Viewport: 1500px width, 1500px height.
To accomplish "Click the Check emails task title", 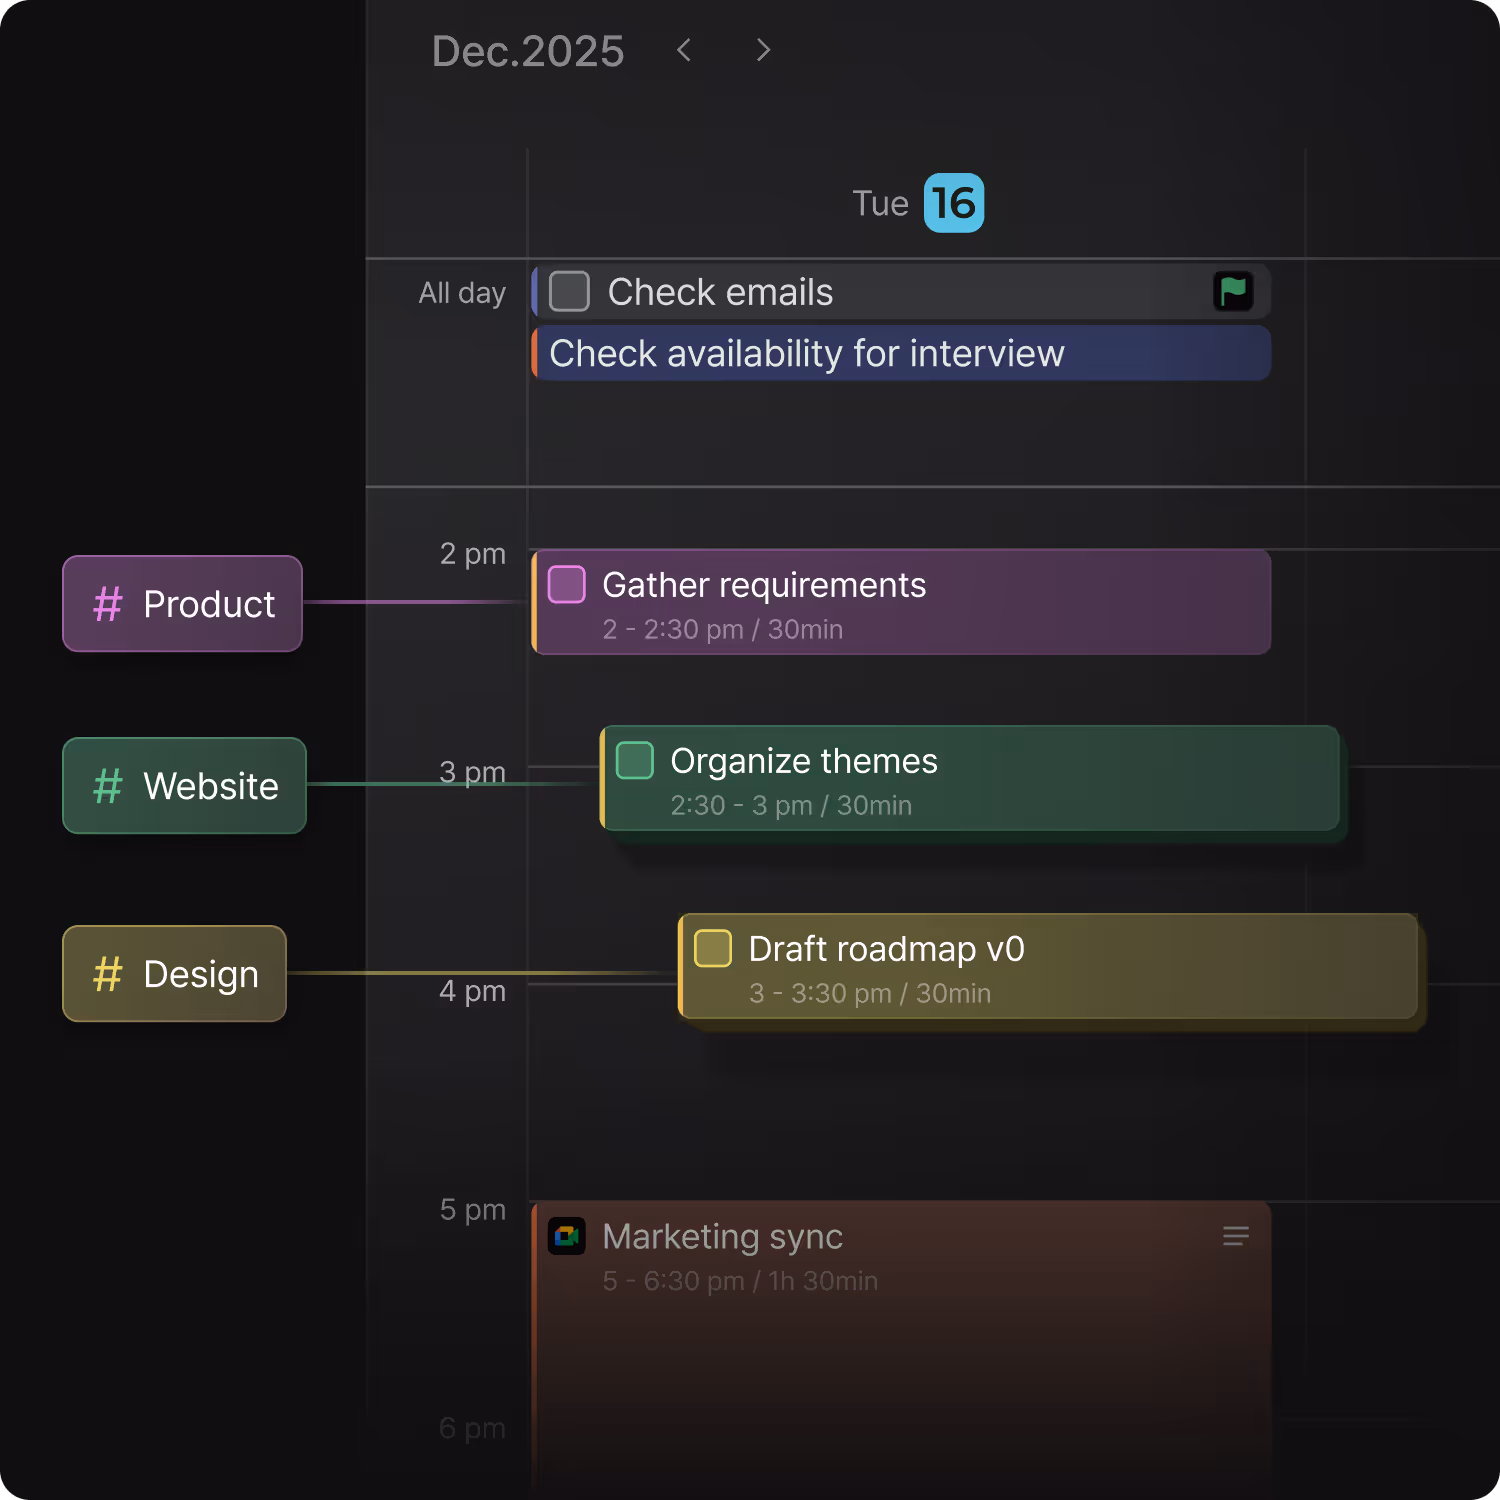I will (x=720, y=292).
